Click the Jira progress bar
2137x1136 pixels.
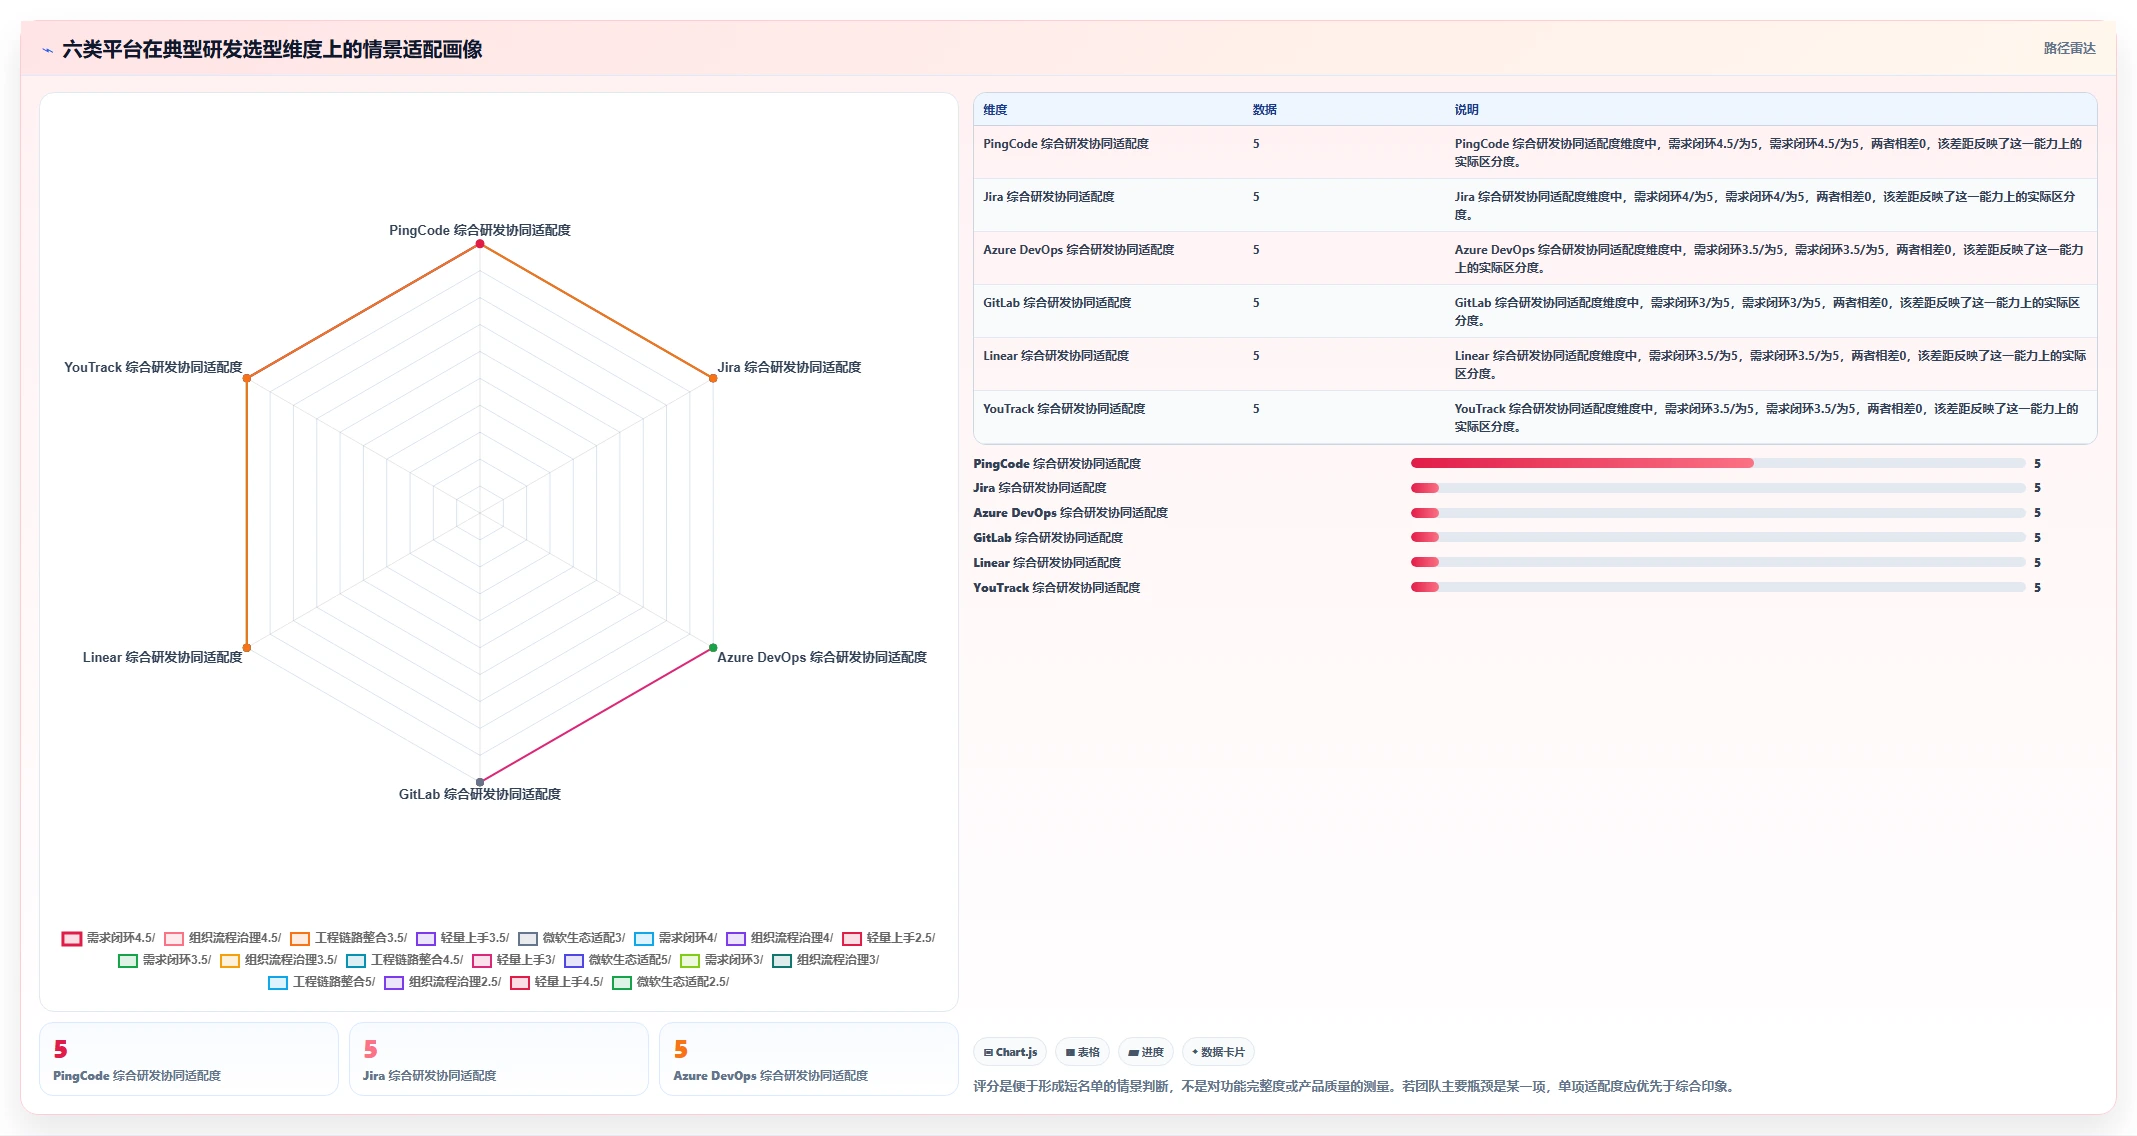[x=1718, y=488]
